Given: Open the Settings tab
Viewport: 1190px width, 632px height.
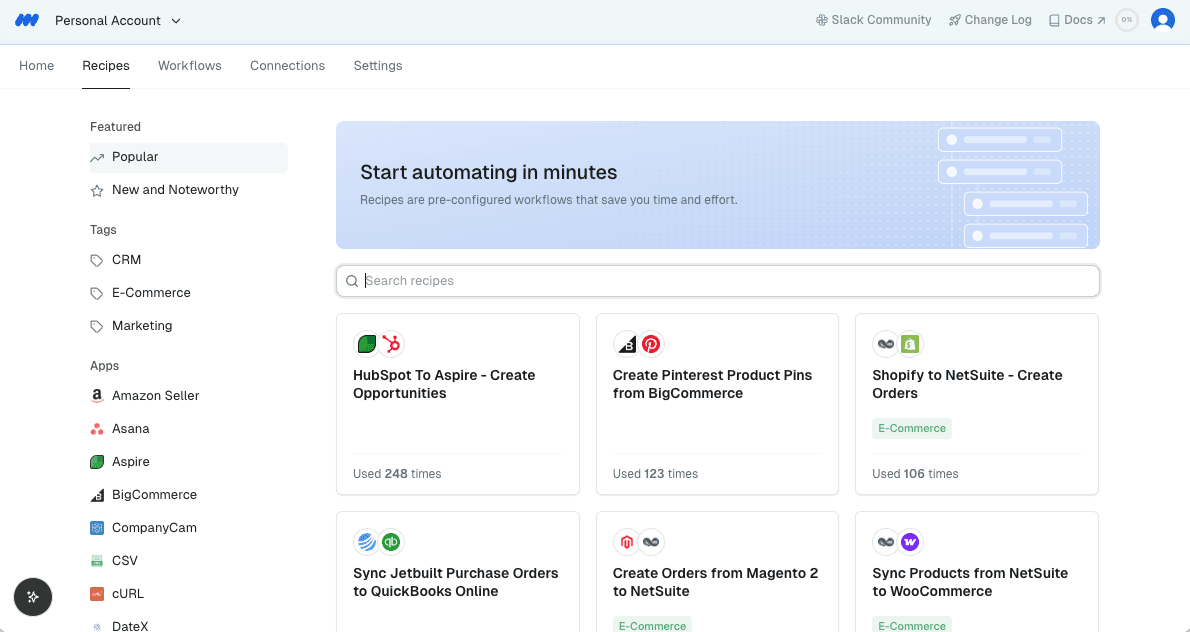Looking at the screenshot, I should pyautogui.click(x=378, y=66).
